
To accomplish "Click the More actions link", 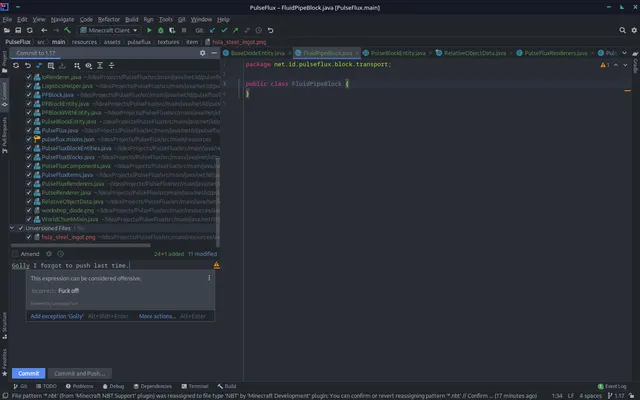I will 157,316.
